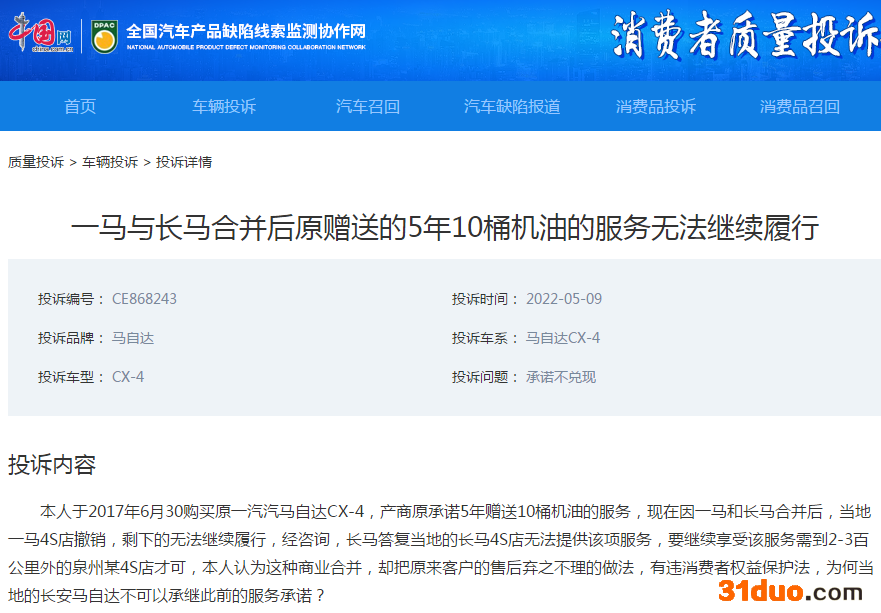Click the 承诺不兑现 complaint issue value

point(561,377)
